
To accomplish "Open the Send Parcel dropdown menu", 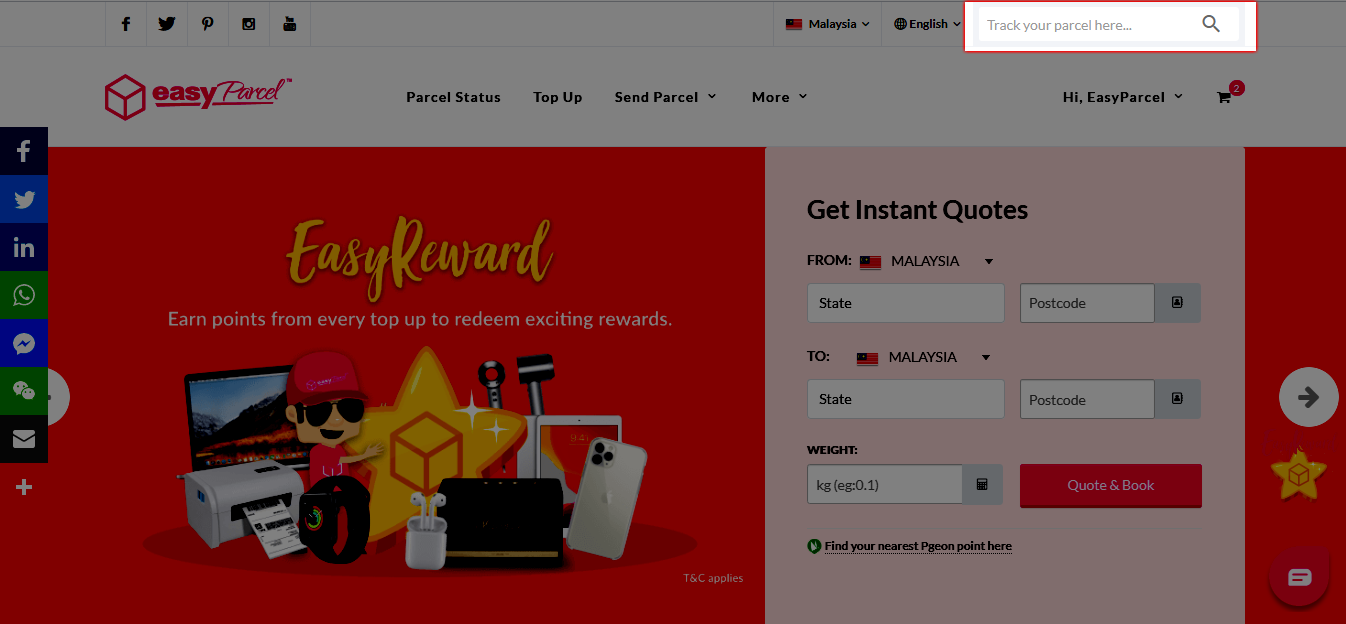I will click(665, 96).
